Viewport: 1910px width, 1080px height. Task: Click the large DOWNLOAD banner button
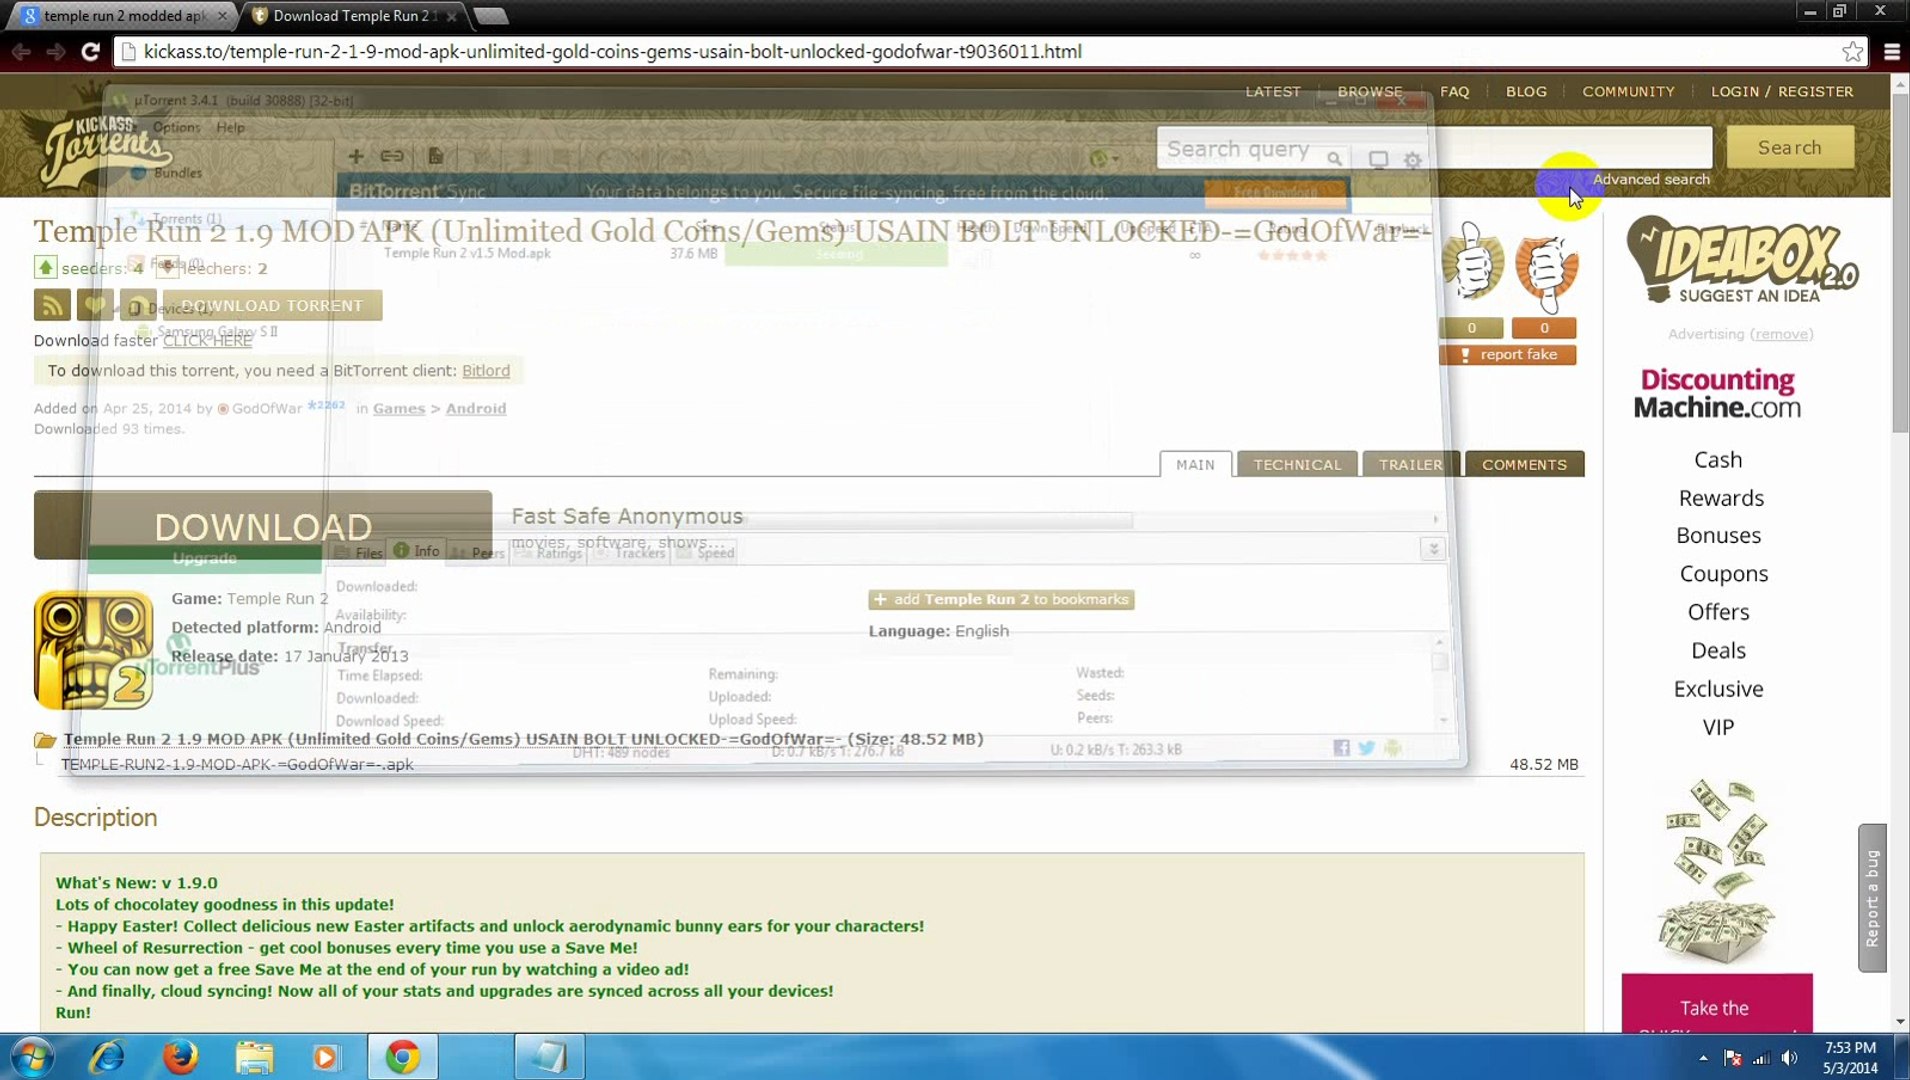point(263,525)
